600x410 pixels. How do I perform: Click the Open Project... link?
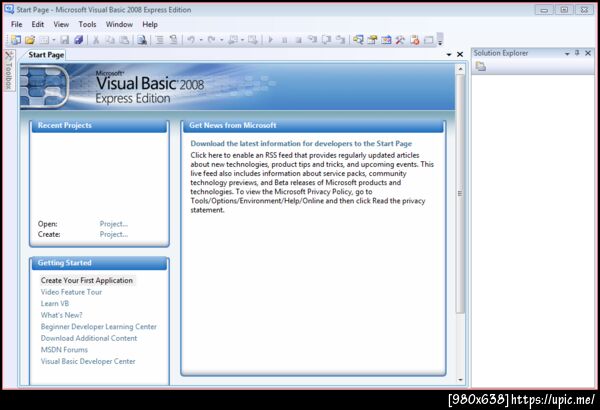pos(114,224)
